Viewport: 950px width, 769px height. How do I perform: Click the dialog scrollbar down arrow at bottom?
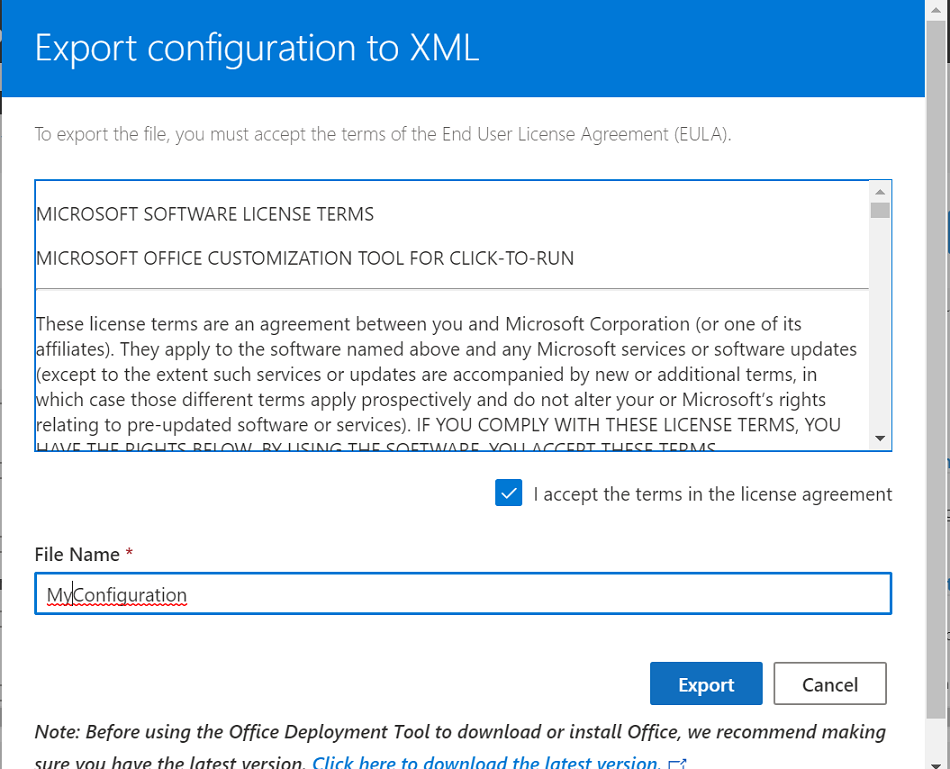[x=937, y=761]
